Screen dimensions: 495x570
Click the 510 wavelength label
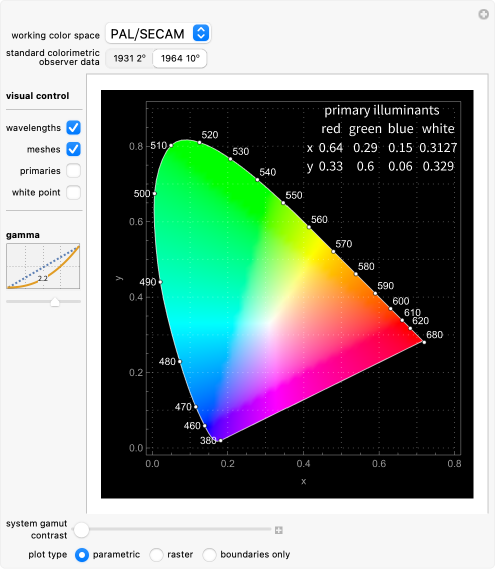pyautogui.click(x=158, y=146)
